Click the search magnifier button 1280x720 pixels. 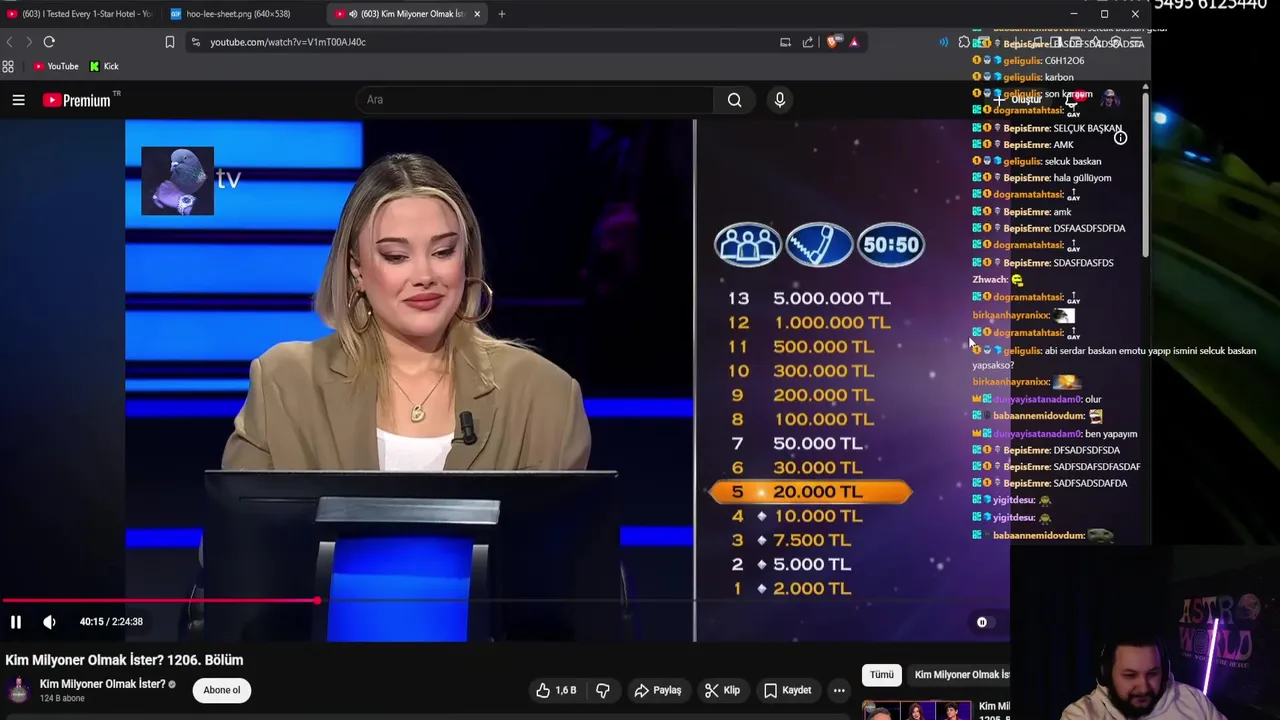735,100
